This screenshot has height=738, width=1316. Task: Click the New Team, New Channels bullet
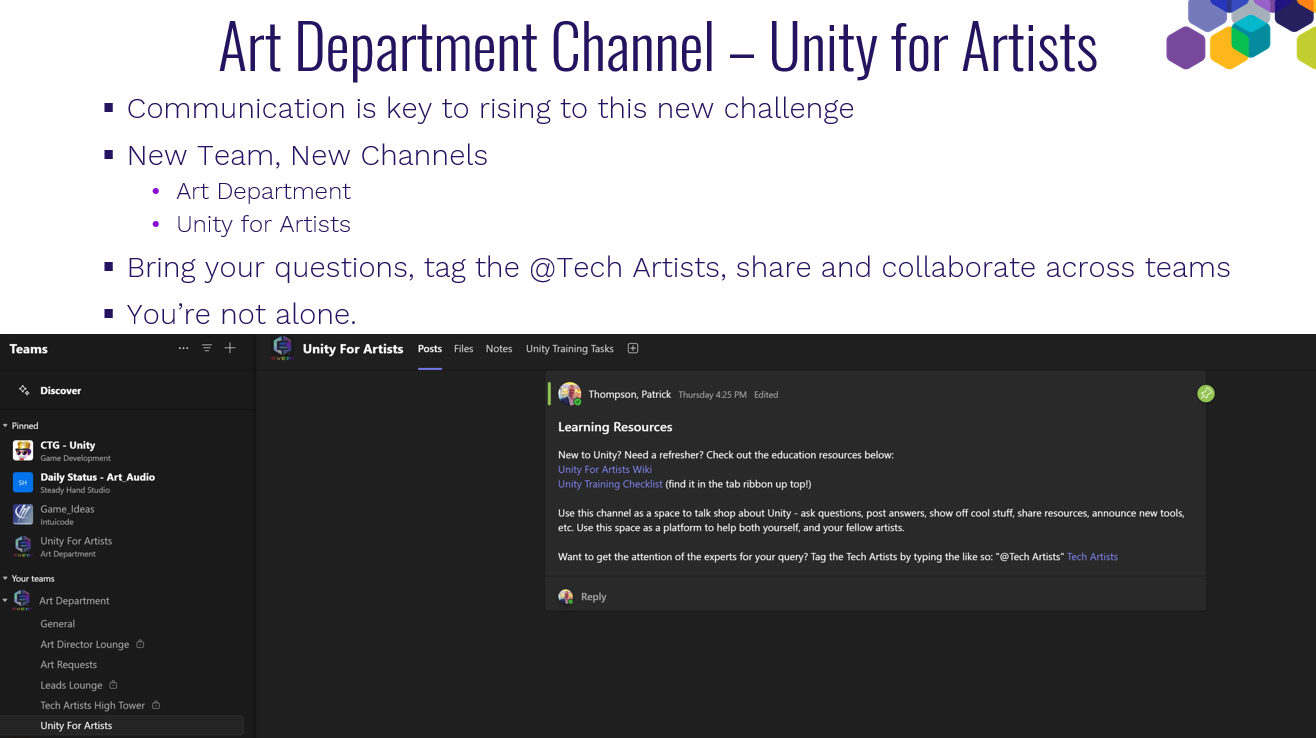coord(307,156)
